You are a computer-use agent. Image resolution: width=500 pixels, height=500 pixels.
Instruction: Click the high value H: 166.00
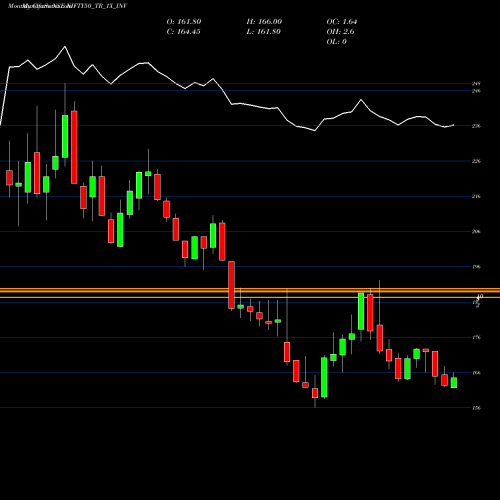(264, 22)
